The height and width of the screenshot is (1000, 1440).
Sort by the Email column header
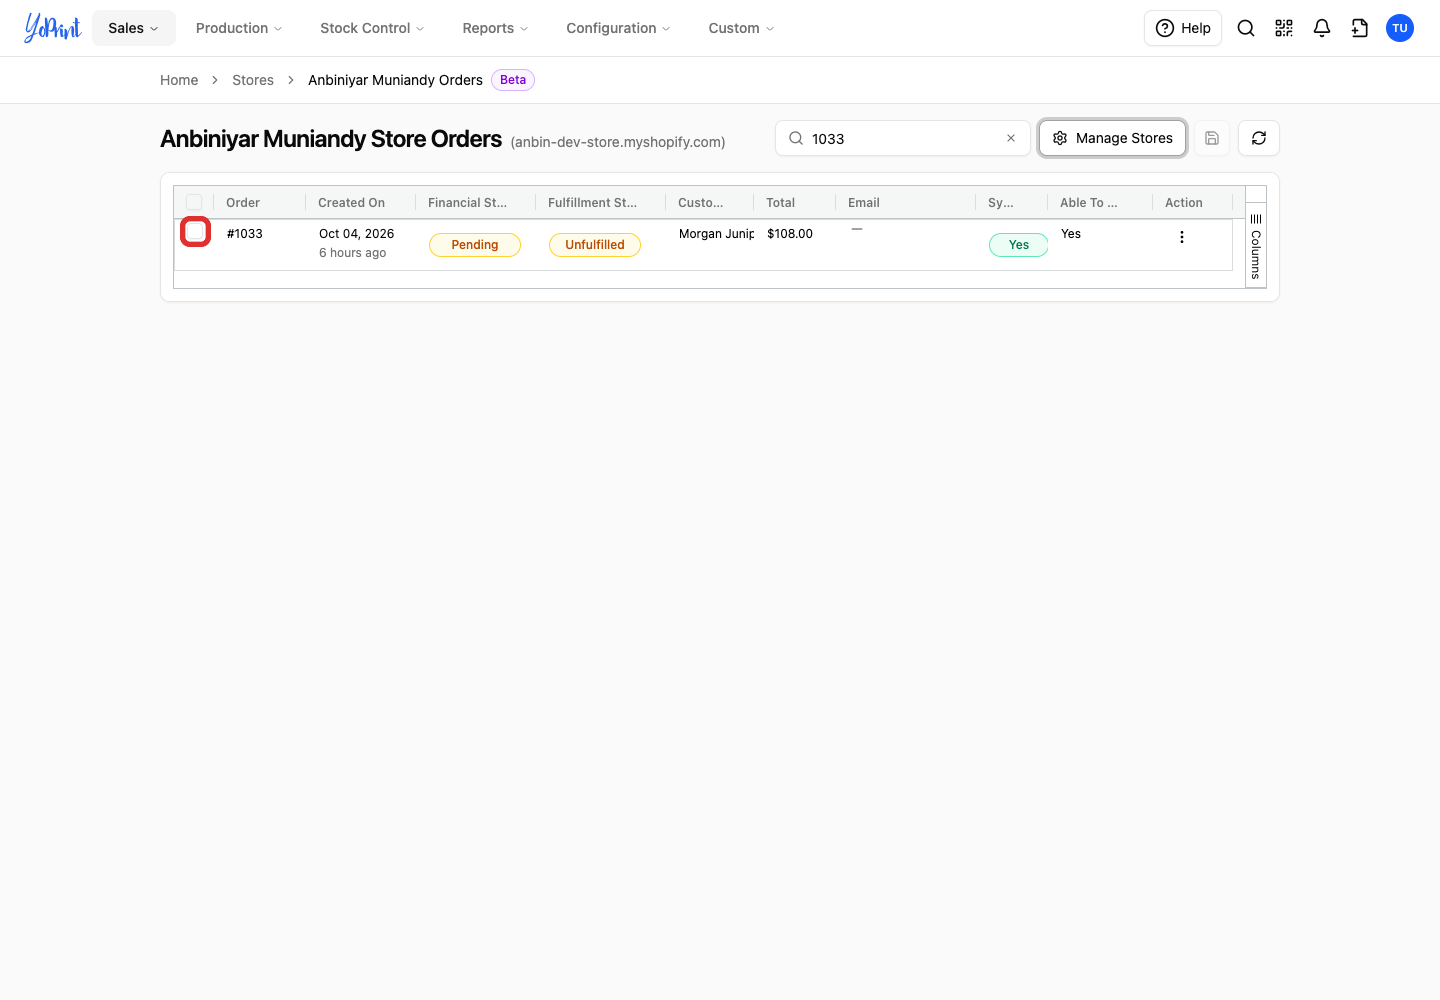click(x=864, y=202)
